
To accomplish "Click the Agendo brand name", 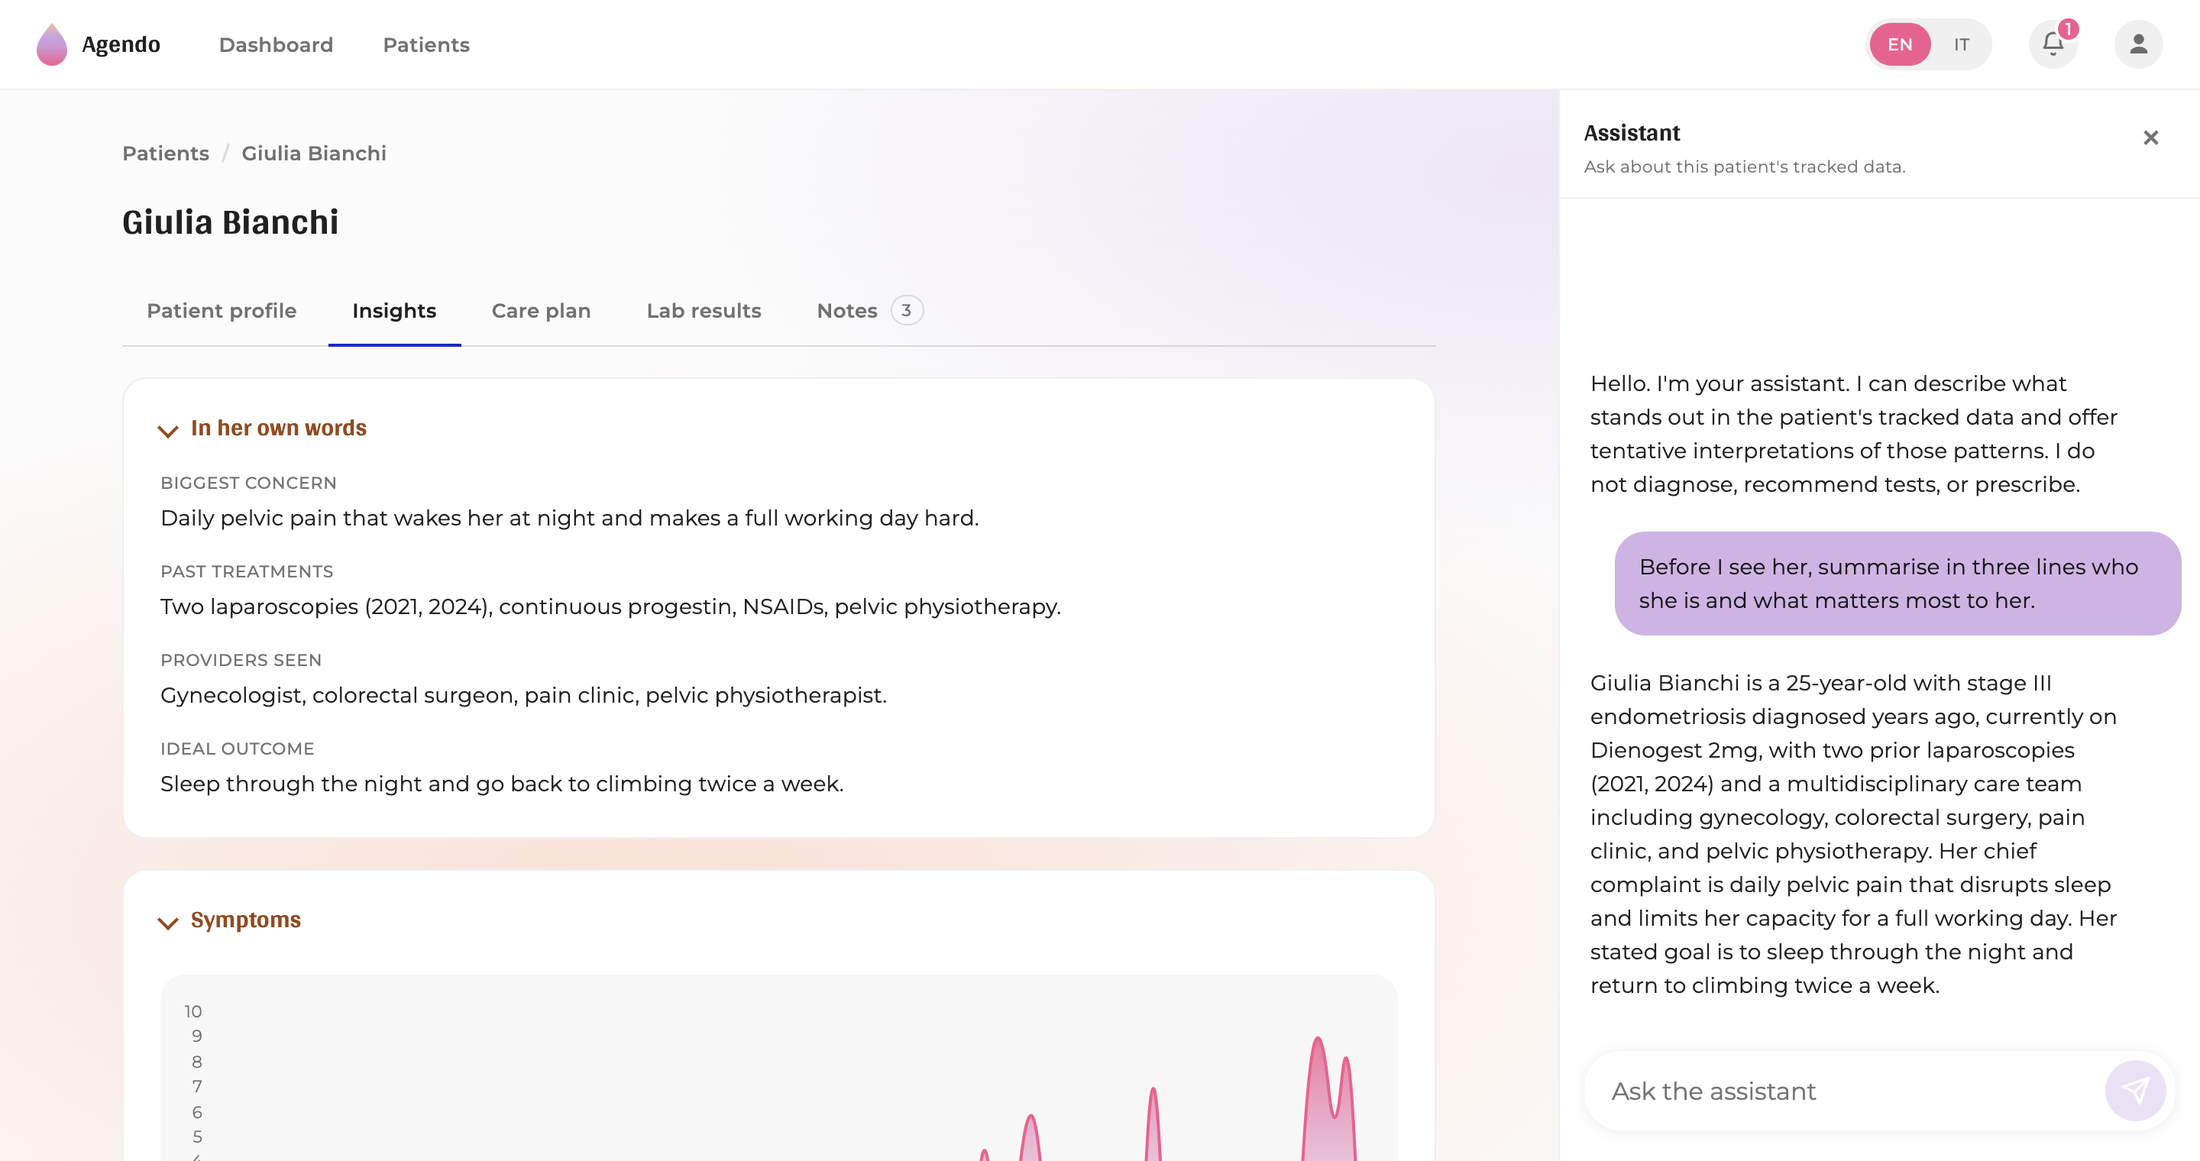I will [x=121, y=45].
